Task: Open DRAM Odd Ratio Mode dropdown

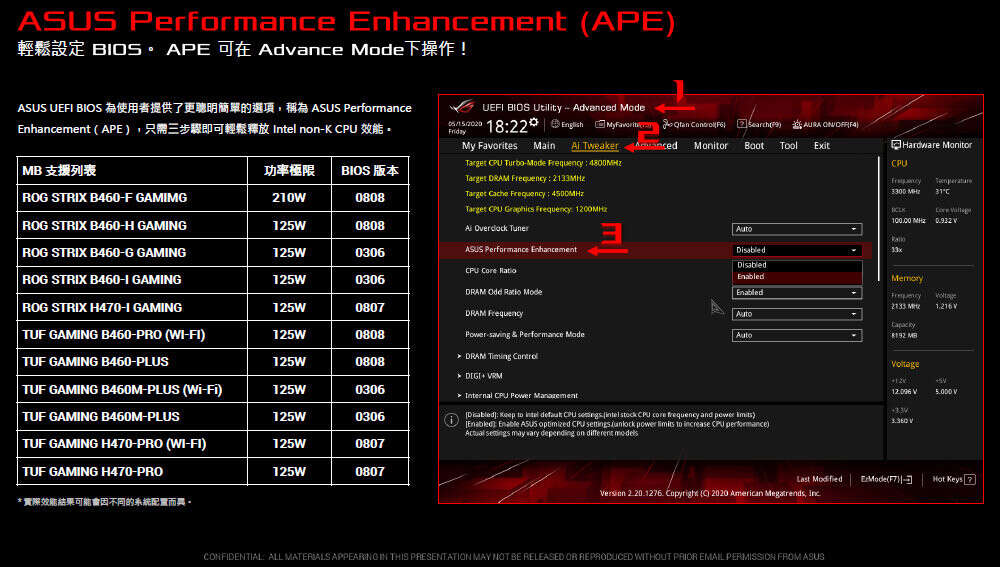Action: [797, 293]
